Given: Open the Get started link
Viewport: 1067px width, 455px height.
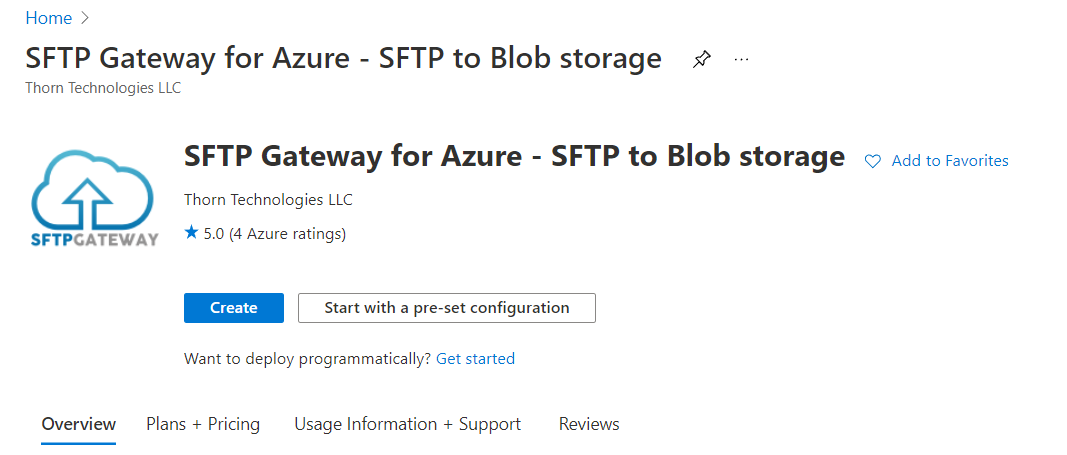Looking at the screenshot, I should coord(475,358).
